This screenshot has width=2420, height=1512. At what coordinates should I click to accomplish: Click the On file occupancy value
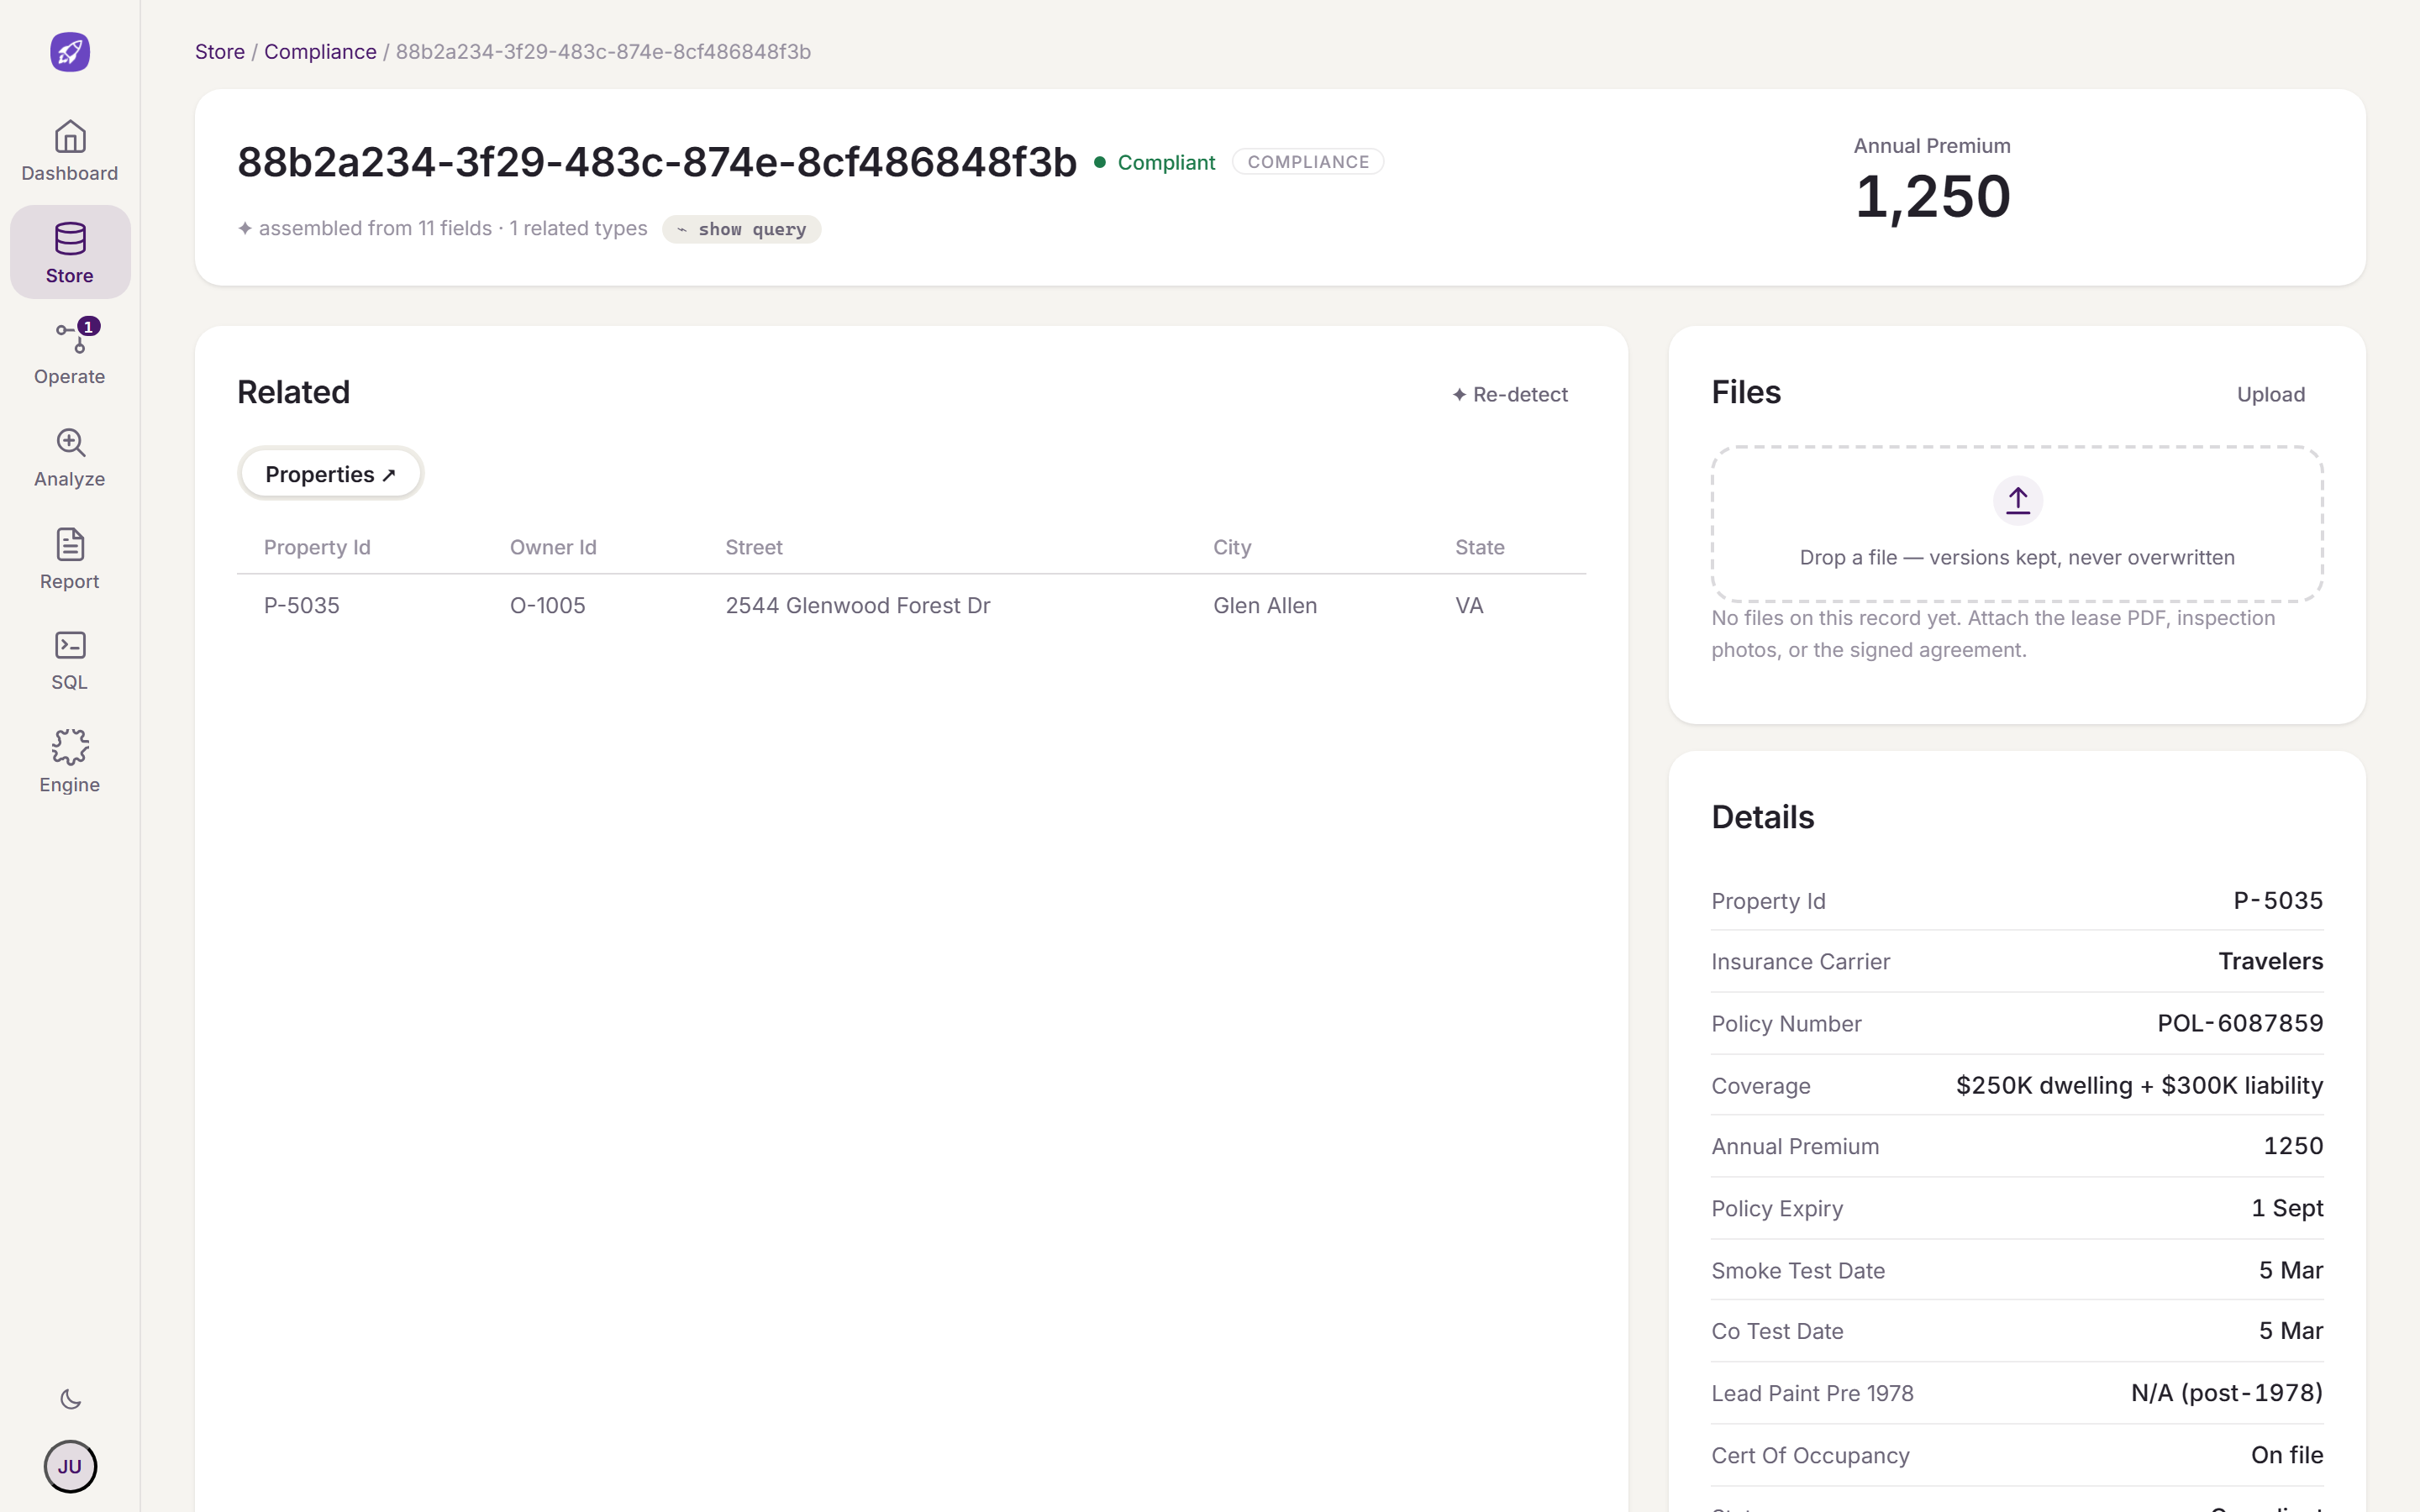(x=2287, y=1455)
